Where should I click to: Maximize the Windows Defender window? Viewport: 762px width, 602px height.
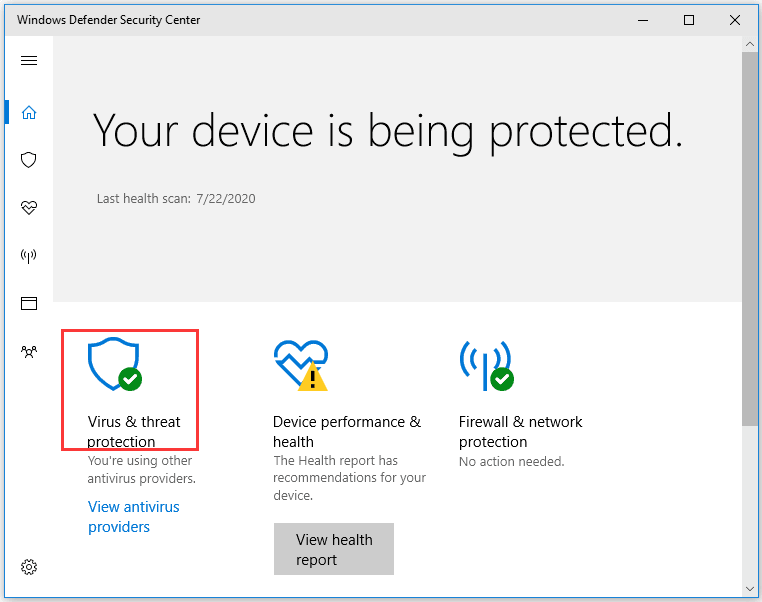[x=689, y=20]
